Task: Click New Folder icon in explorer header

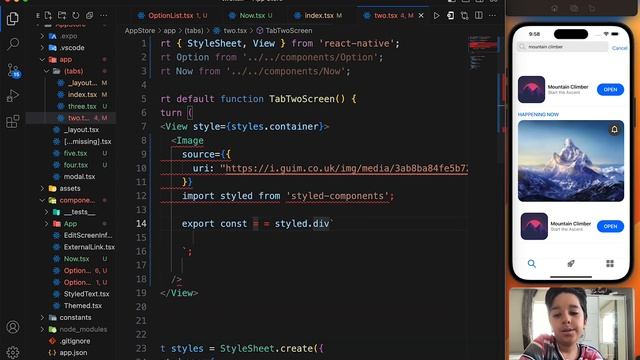Action: coord(62,16)
